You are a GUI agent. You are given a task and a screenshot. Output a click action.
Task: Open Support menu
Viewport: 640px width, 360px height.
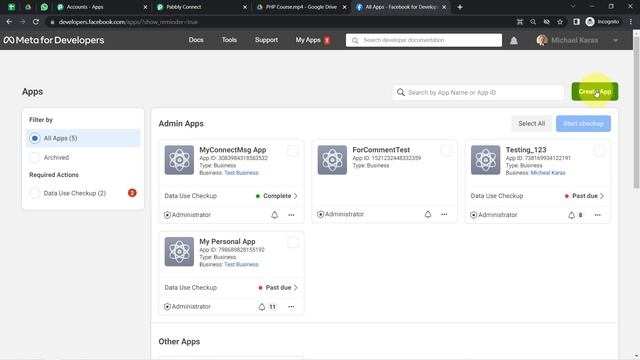point(266,40)
